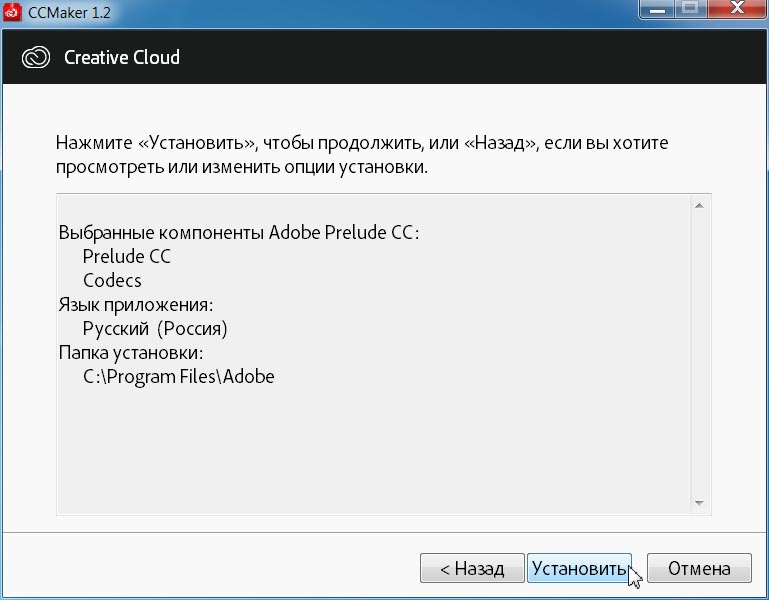Cancel installation with the Отмена button
The height and width of the screenshot is (600, 769).
(699, 568)
